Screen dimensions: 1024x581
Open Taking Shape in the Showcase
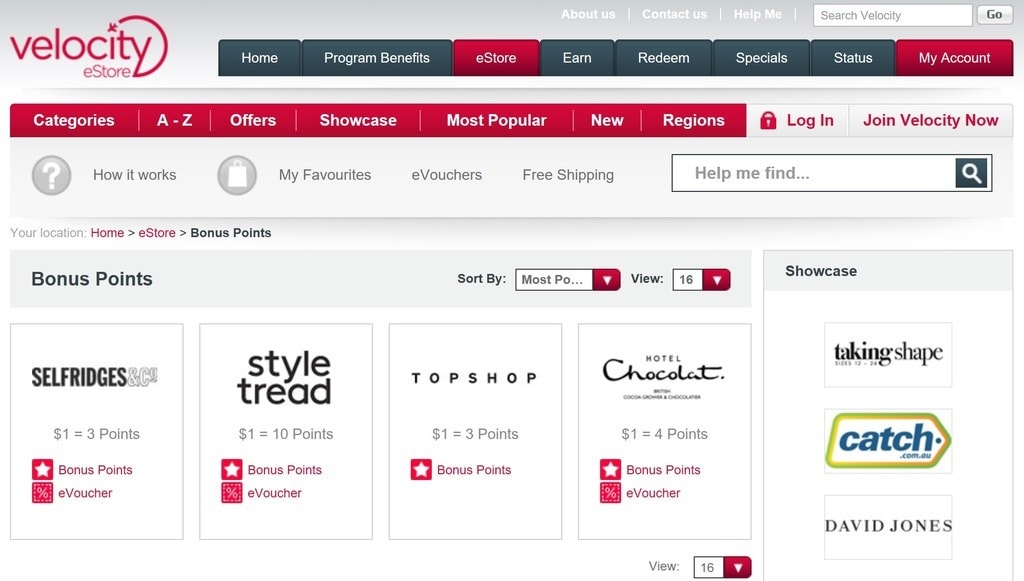(888, 354)
